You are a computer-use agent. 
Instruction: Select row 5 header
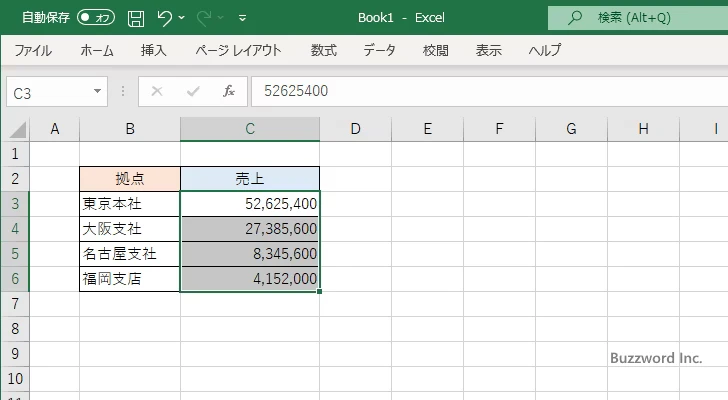click(15, 254)
